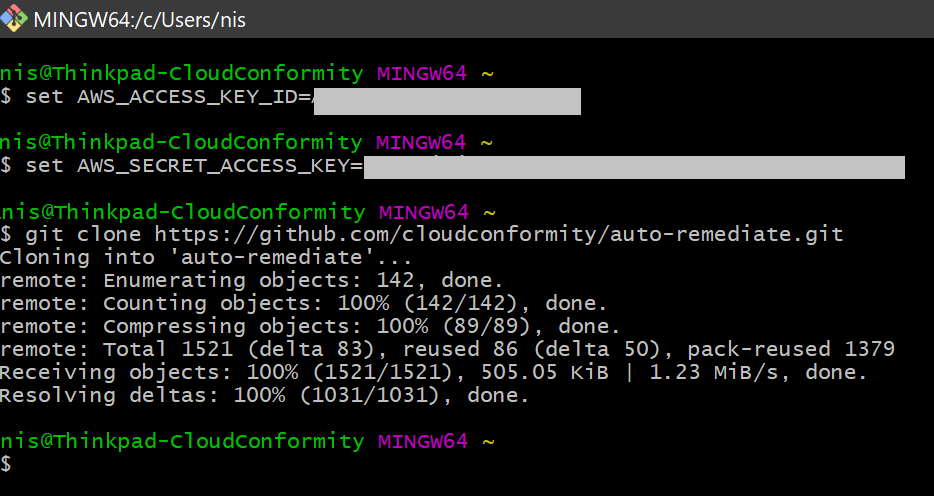Select the redacted secret access key value
The image size is (934, 496).
634,166
